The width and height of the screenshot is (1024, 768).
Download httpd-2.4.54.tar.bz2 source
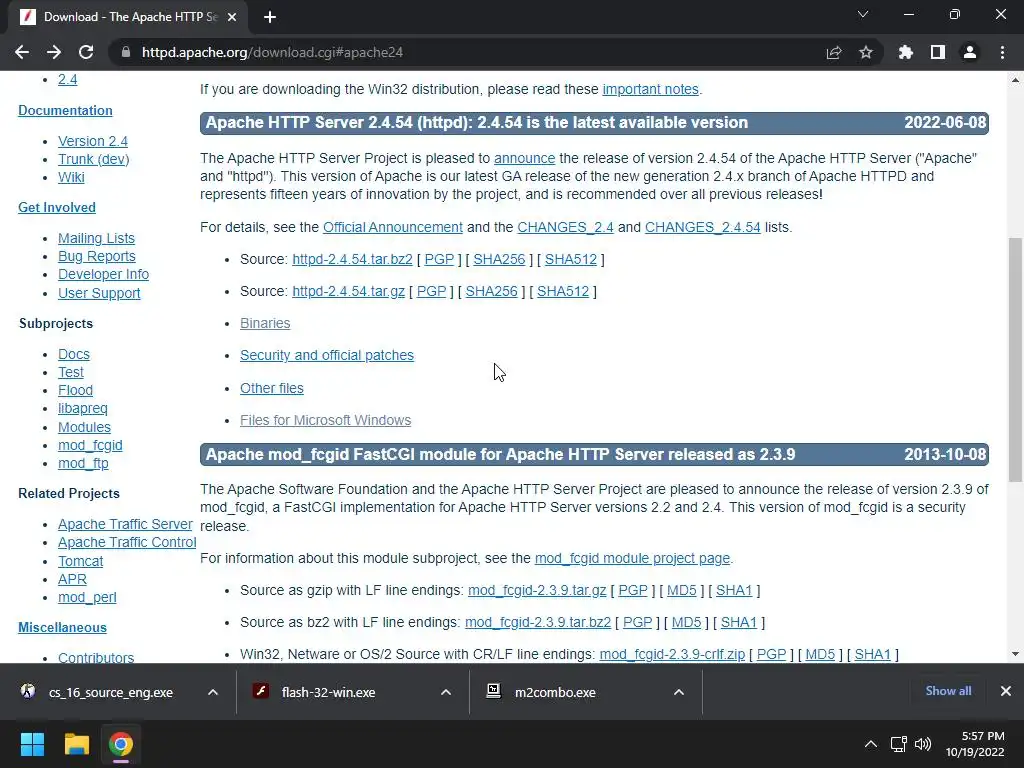352,259
